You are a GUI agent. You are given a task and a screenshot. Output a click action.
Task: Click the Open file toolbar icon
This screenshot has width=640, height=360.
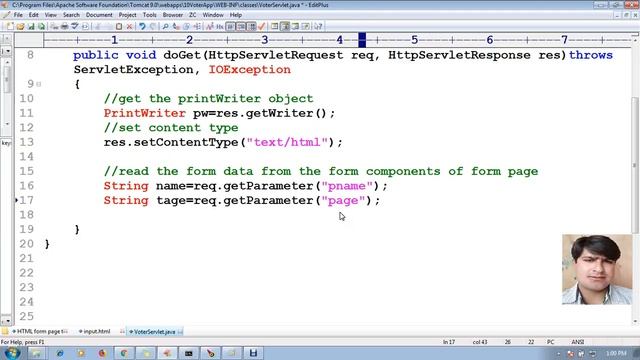pyautogui.click(x=20, y=27)
